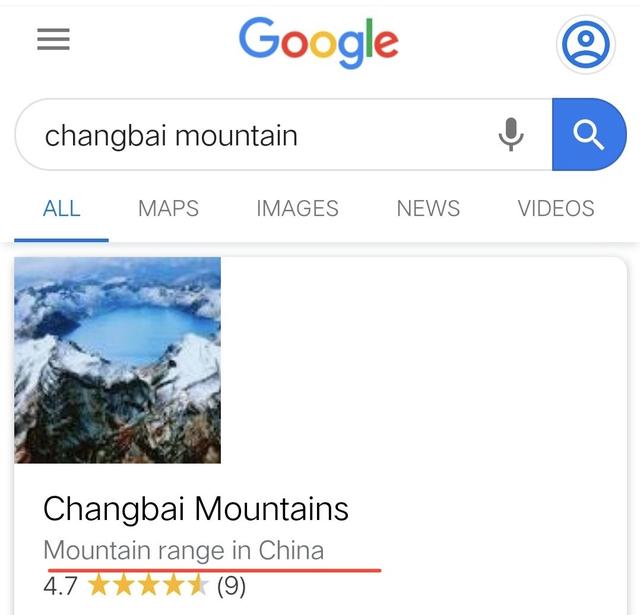Click the blank card area beside the photo
The width and height of the screenshot is (640, 615).
pos(423,360)
